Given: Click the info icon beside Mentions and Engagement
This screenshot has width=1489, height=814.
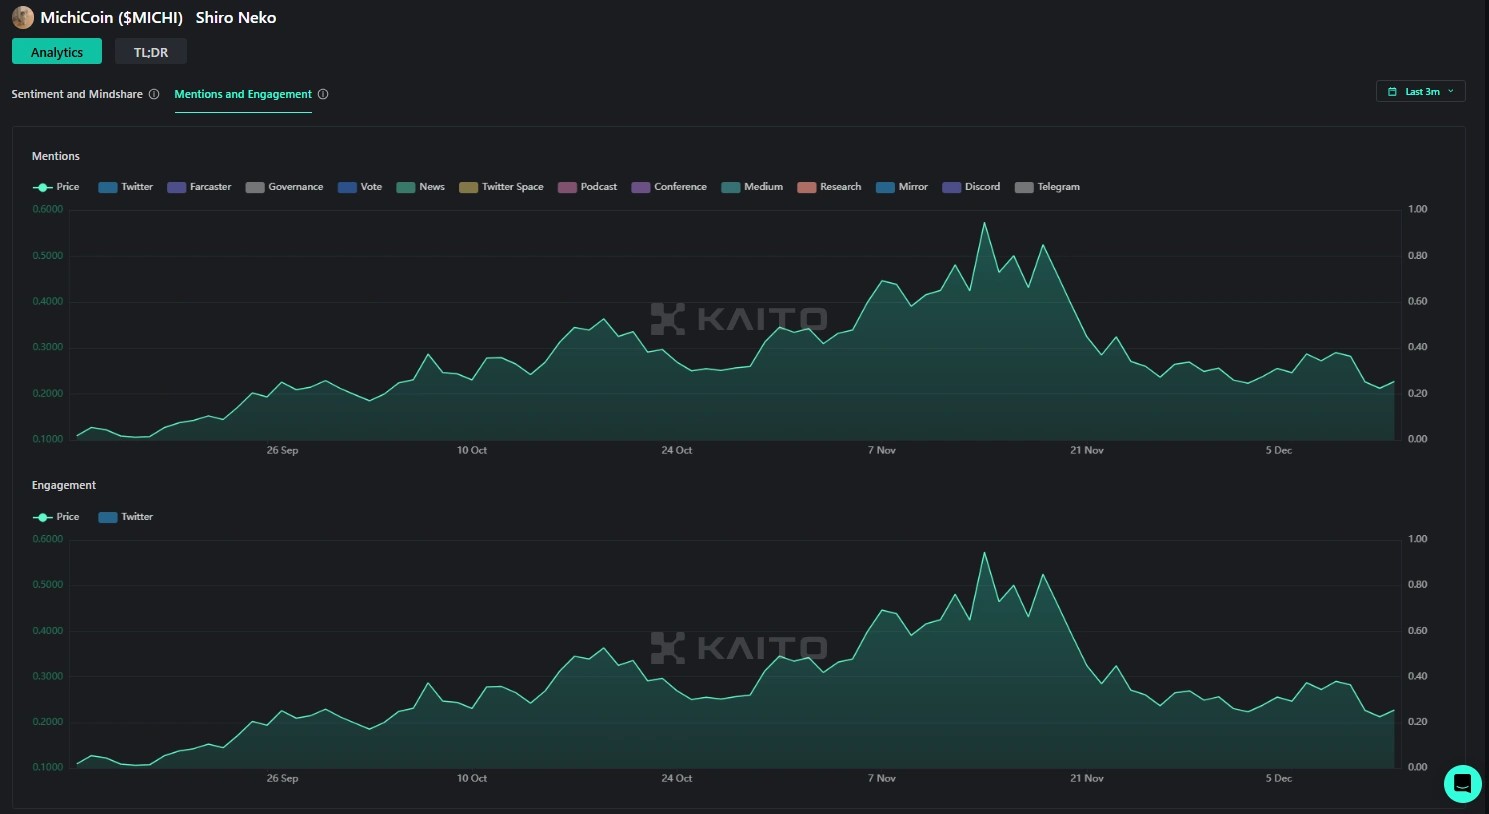Looking at the screenshot, I should (323, 94).
